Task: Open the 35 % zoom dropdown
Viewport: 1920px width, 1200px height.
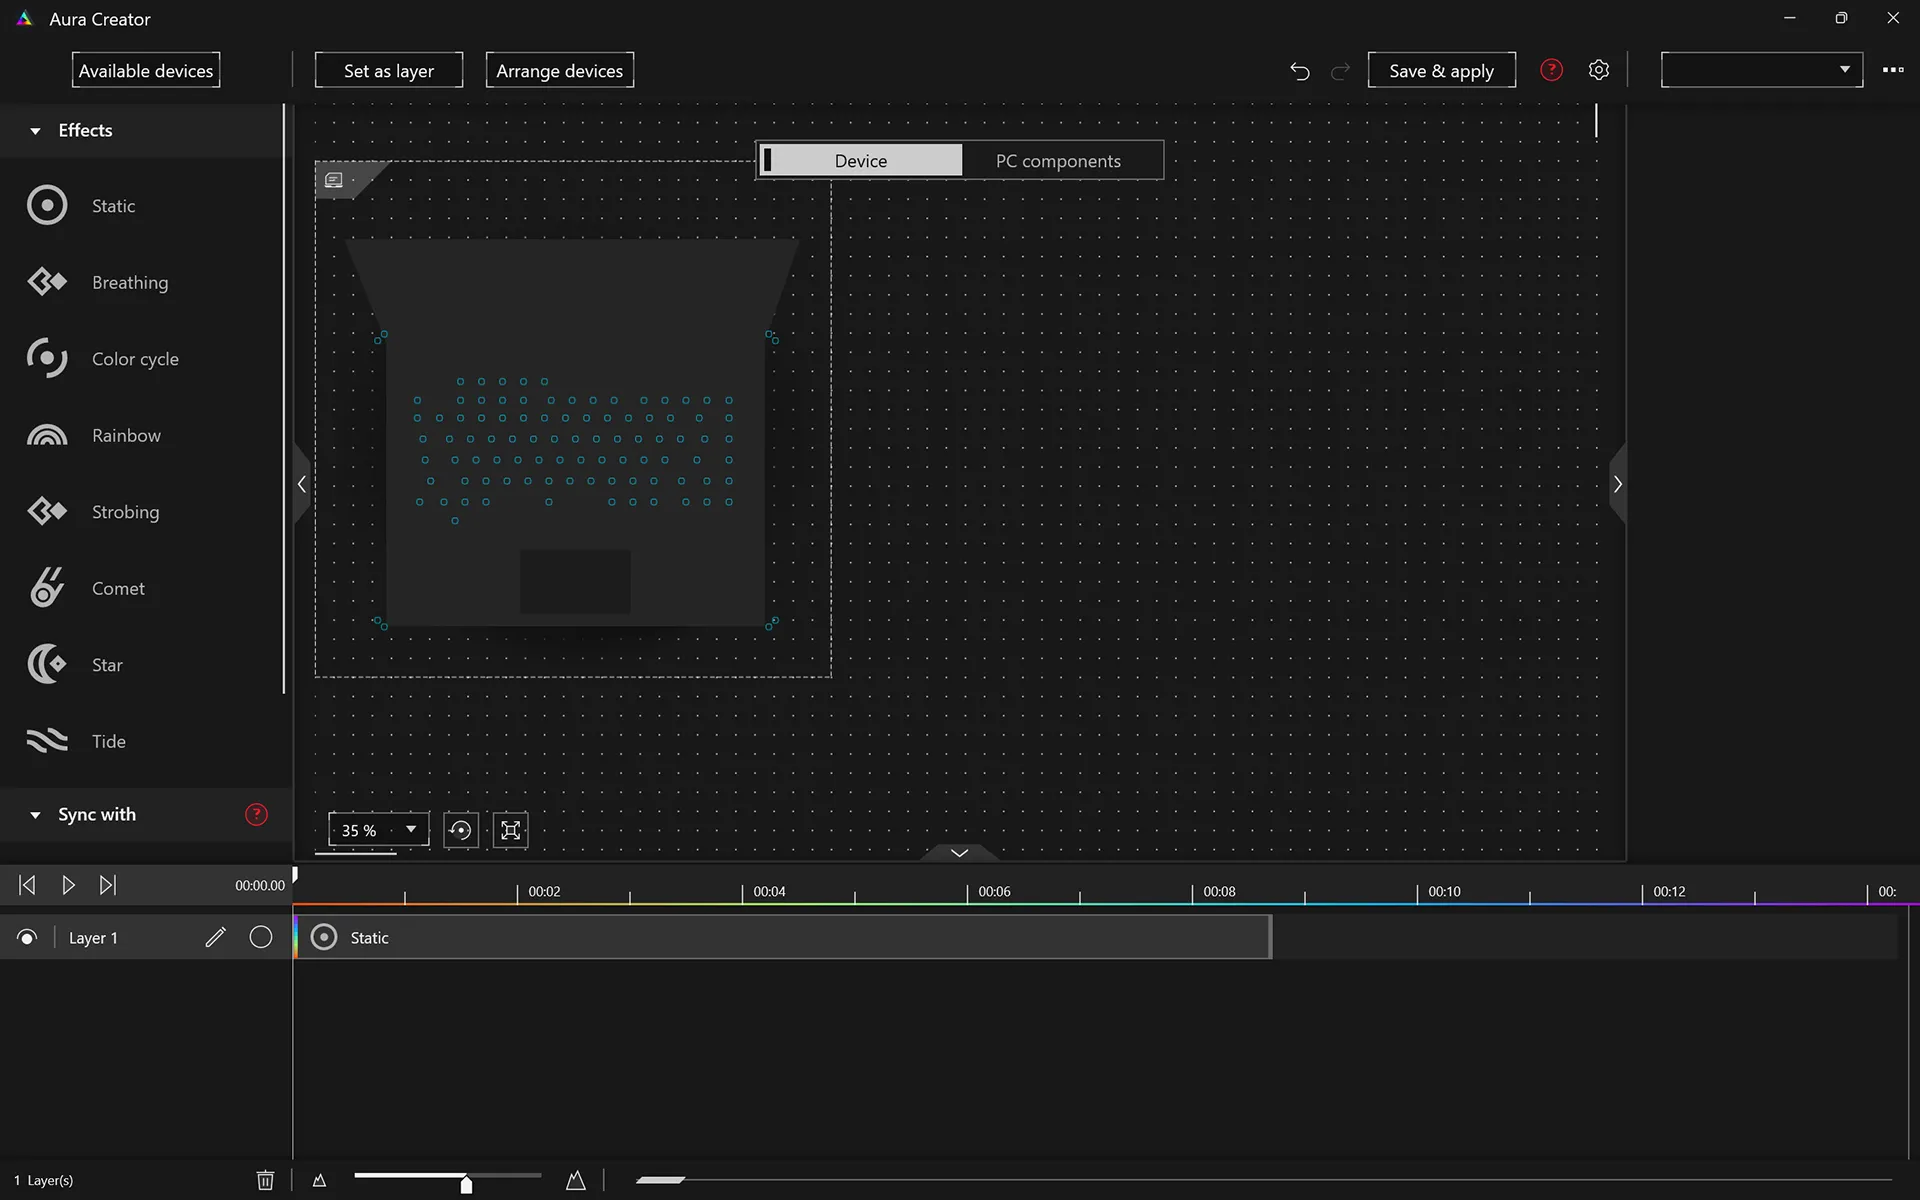Action: [378, 830]
